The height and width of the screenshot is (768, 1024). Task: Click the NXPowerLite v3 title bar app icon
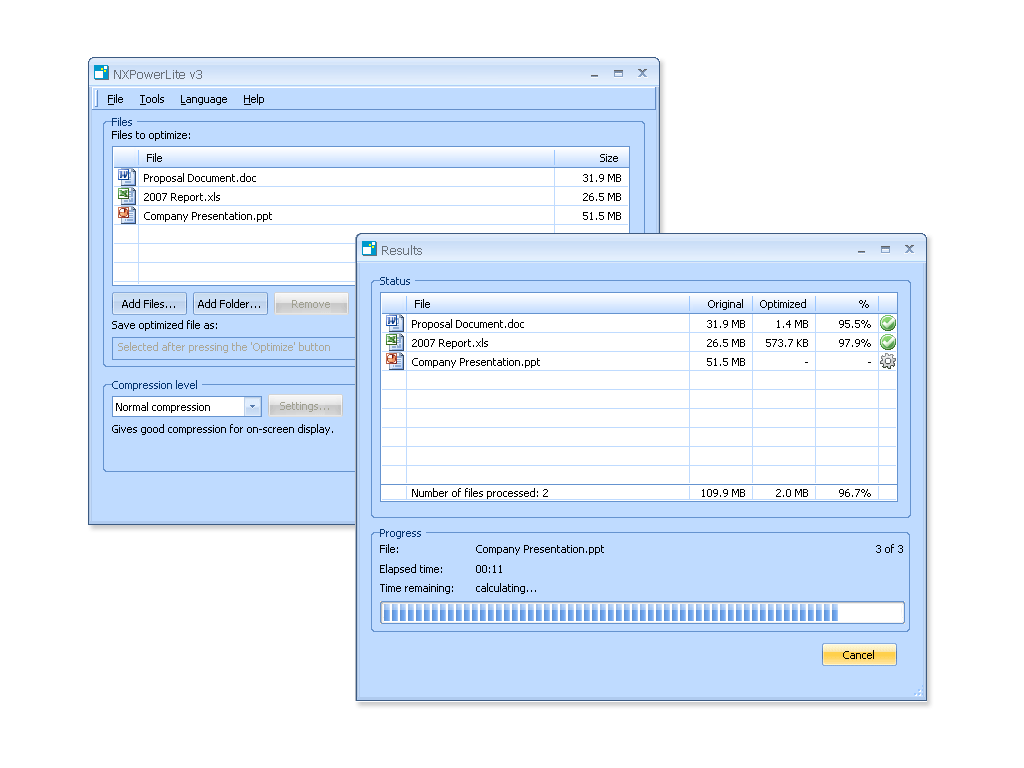point(101,72)
